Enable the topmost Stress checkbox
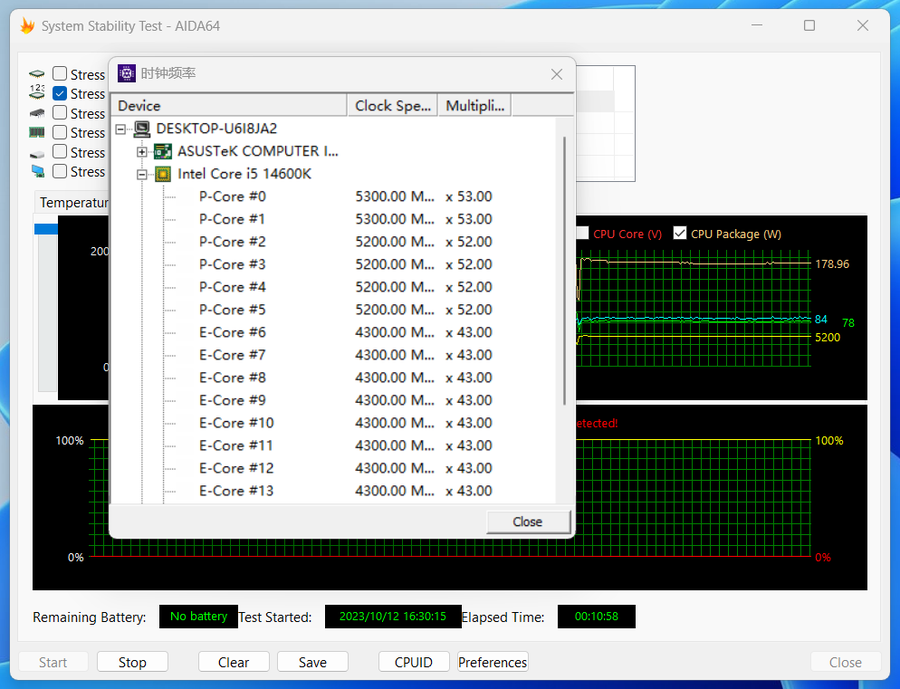This screenshot has width=900, height=689. point(60,74)
